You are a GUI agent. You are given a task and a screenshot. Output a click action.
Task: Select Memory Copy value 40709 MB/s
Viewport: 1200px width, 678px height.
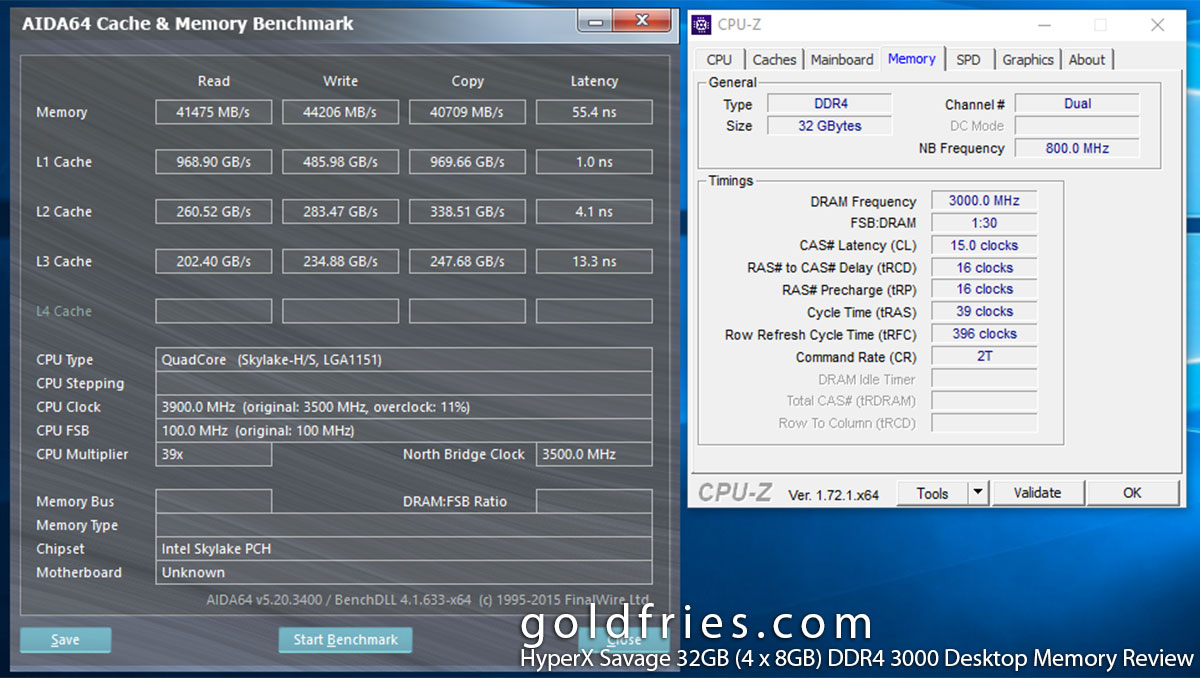(467, 112)
